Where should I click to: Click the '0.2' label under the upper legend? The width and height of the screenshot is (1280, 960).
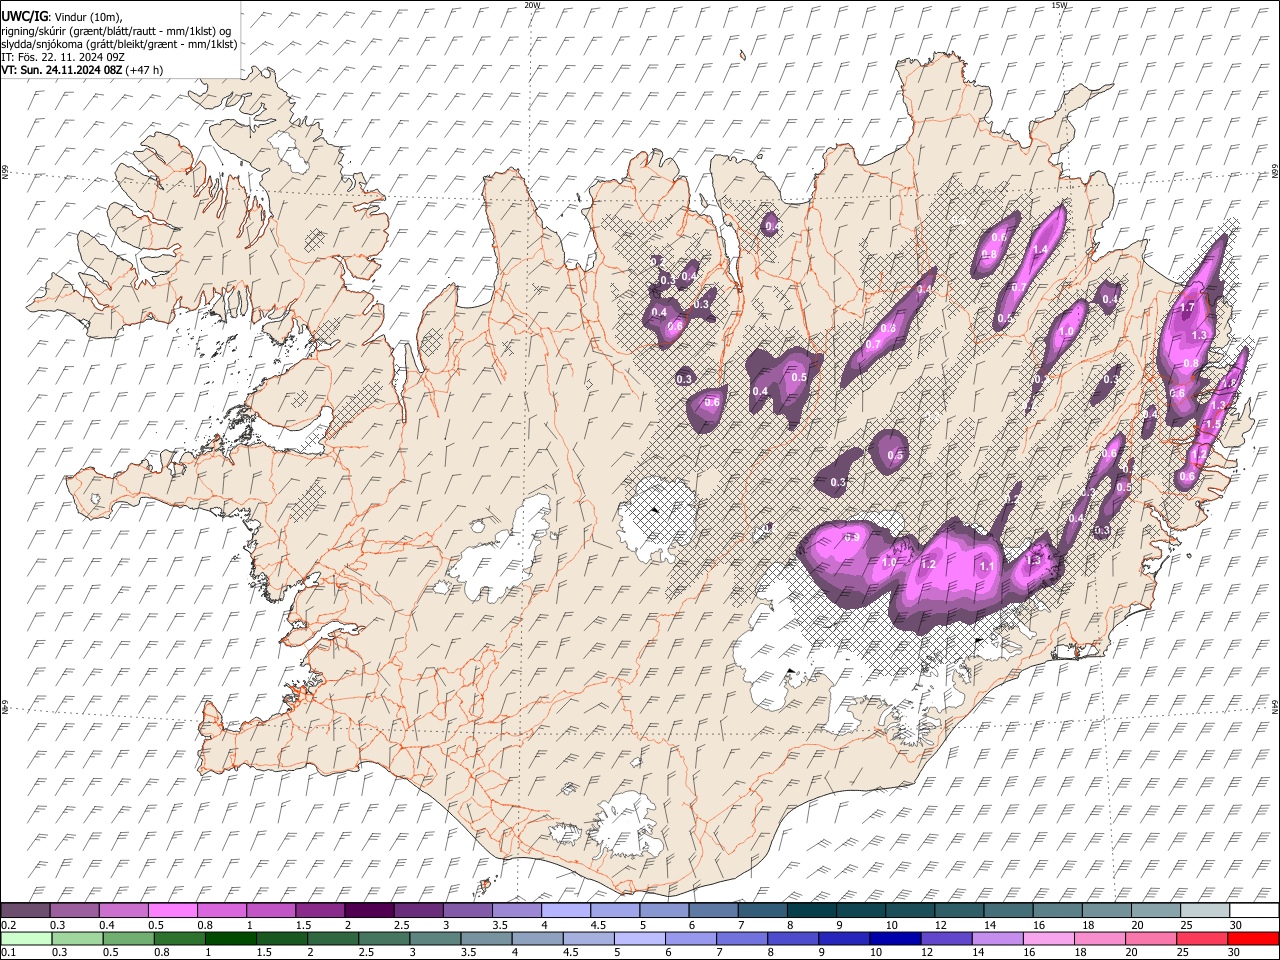8,925
